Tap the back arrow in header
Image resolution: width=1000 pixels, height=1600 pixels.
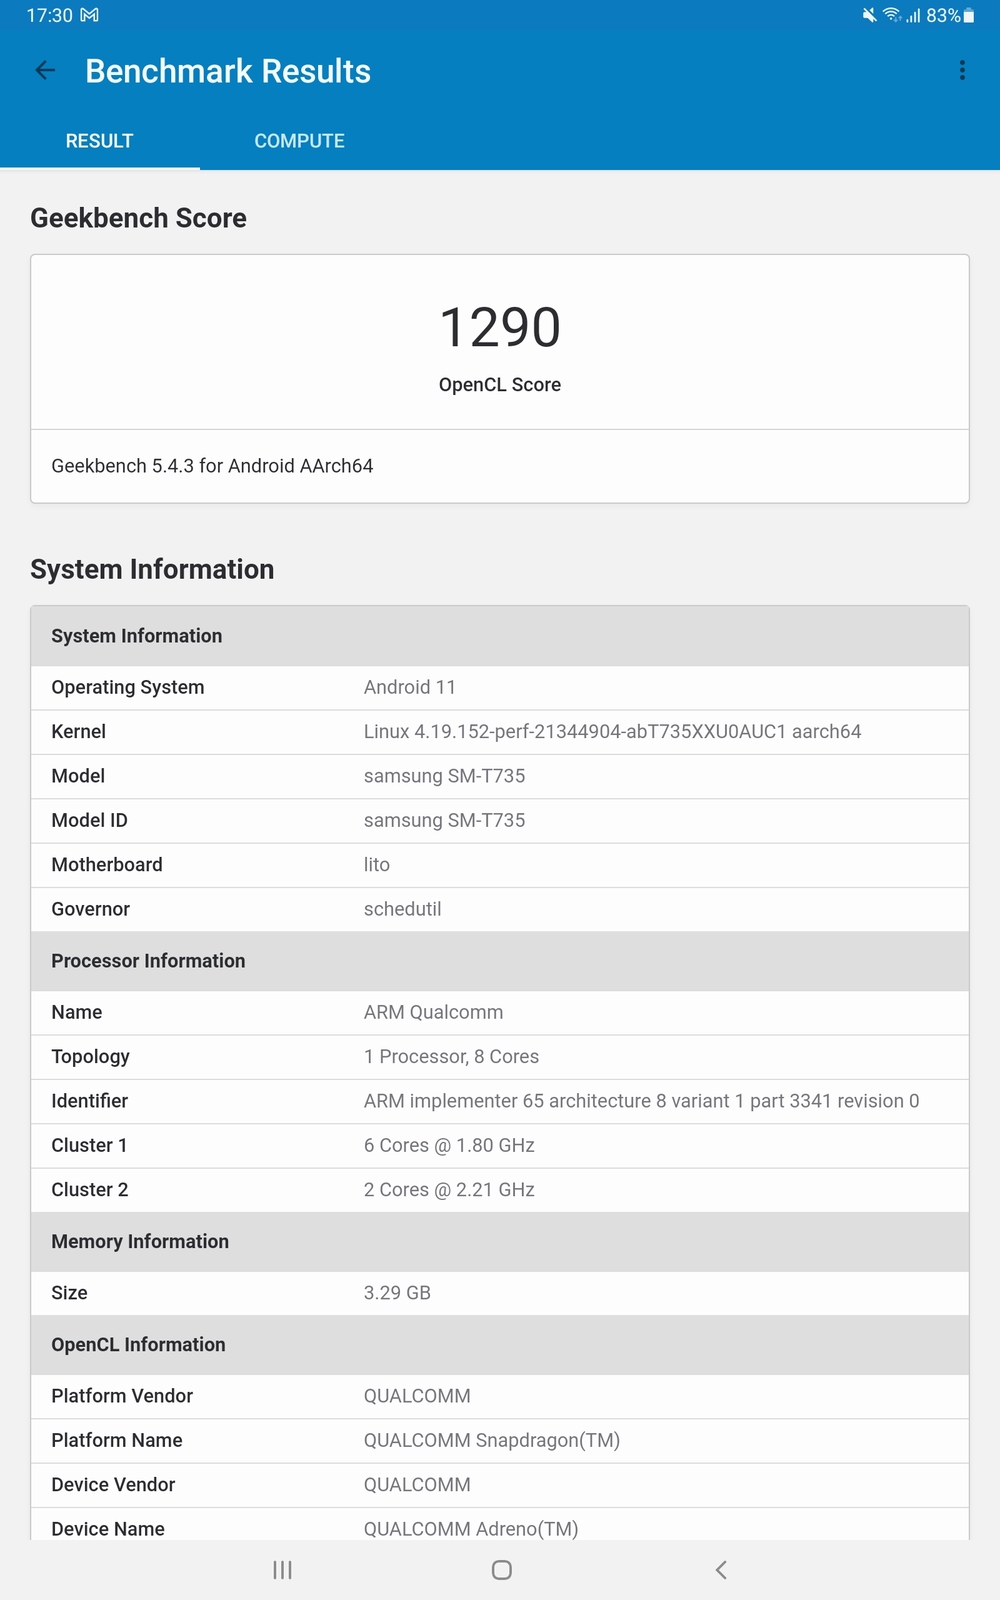[x=45, y=70]
